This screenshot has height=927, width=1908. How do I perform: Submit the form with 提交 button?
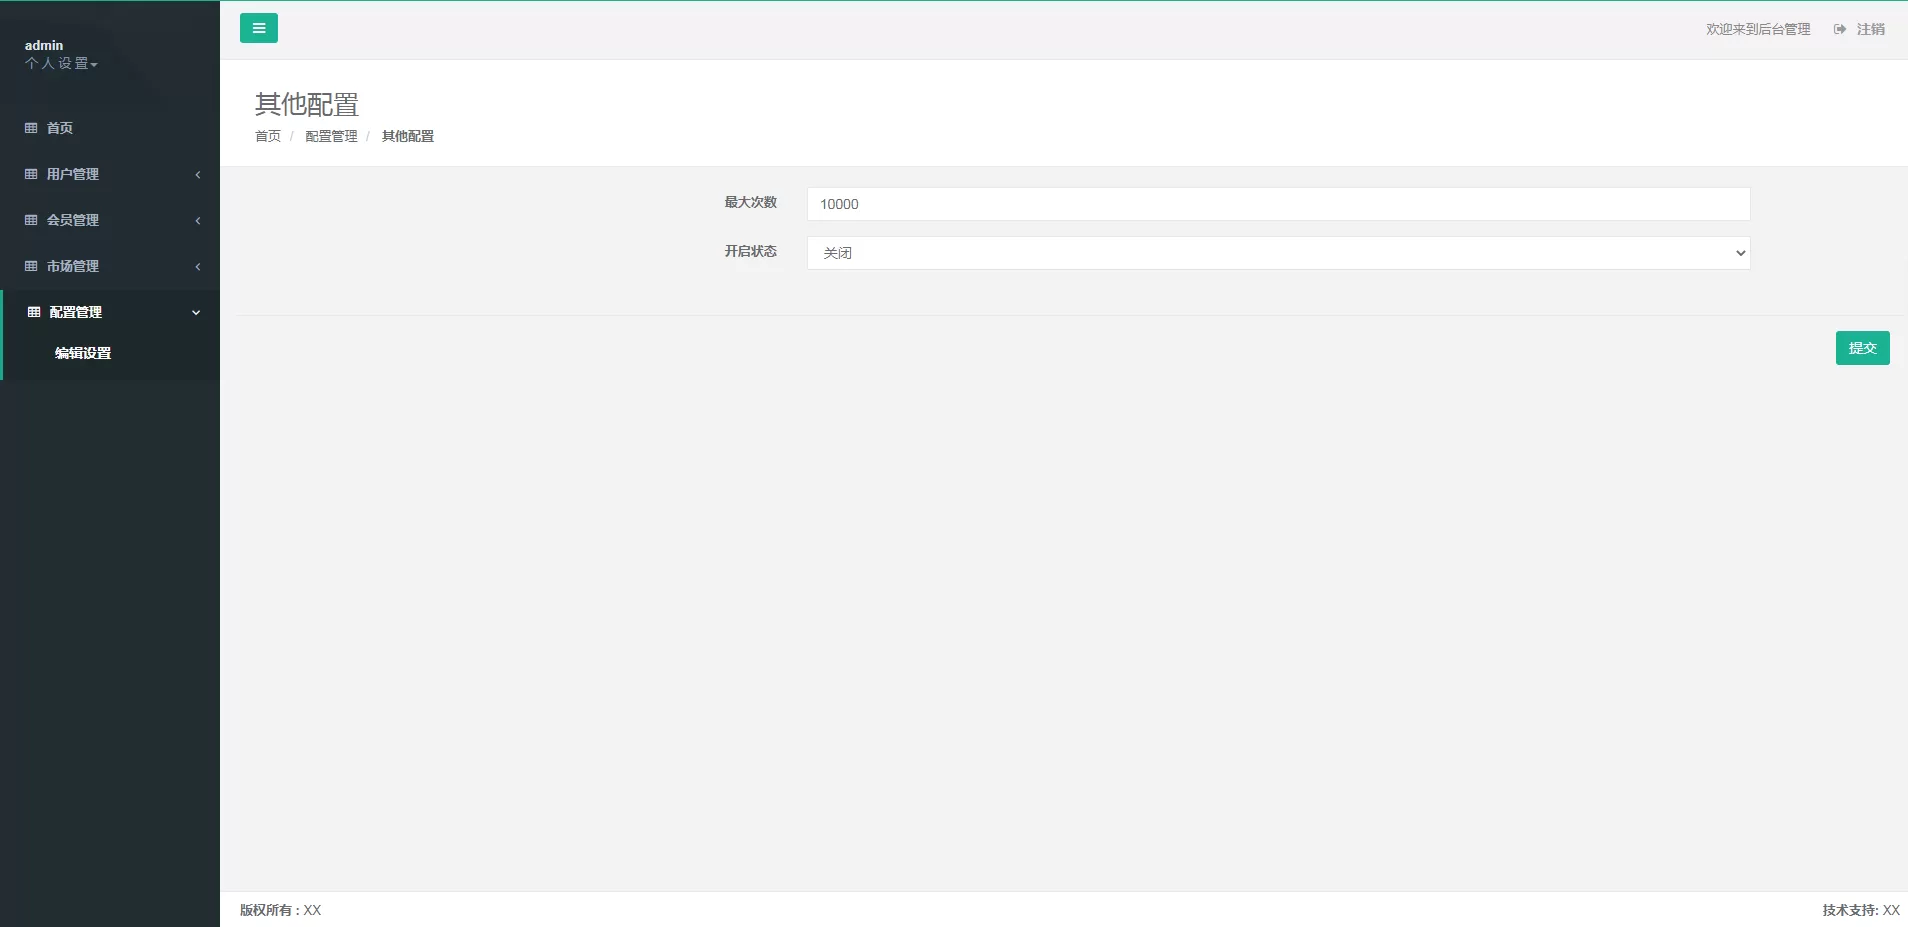(x=1862, y=348)
